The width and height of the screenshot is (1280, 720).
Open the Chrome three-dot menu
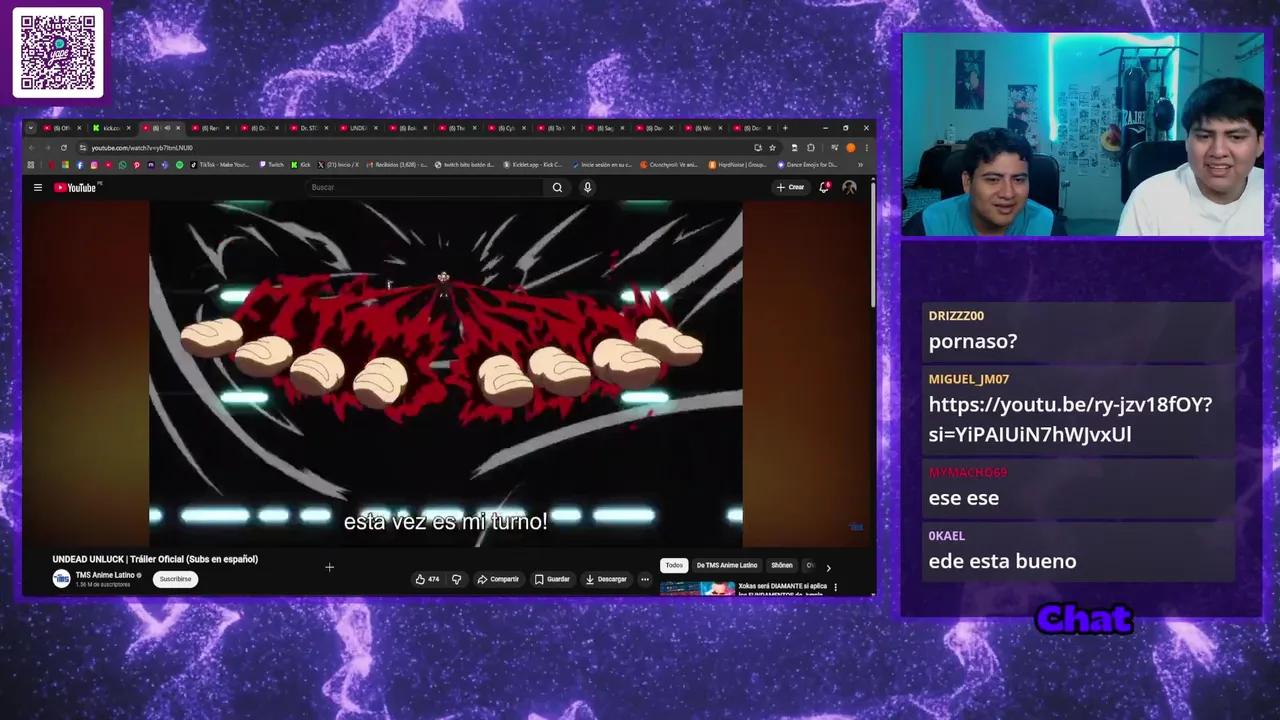coord(866,148)
